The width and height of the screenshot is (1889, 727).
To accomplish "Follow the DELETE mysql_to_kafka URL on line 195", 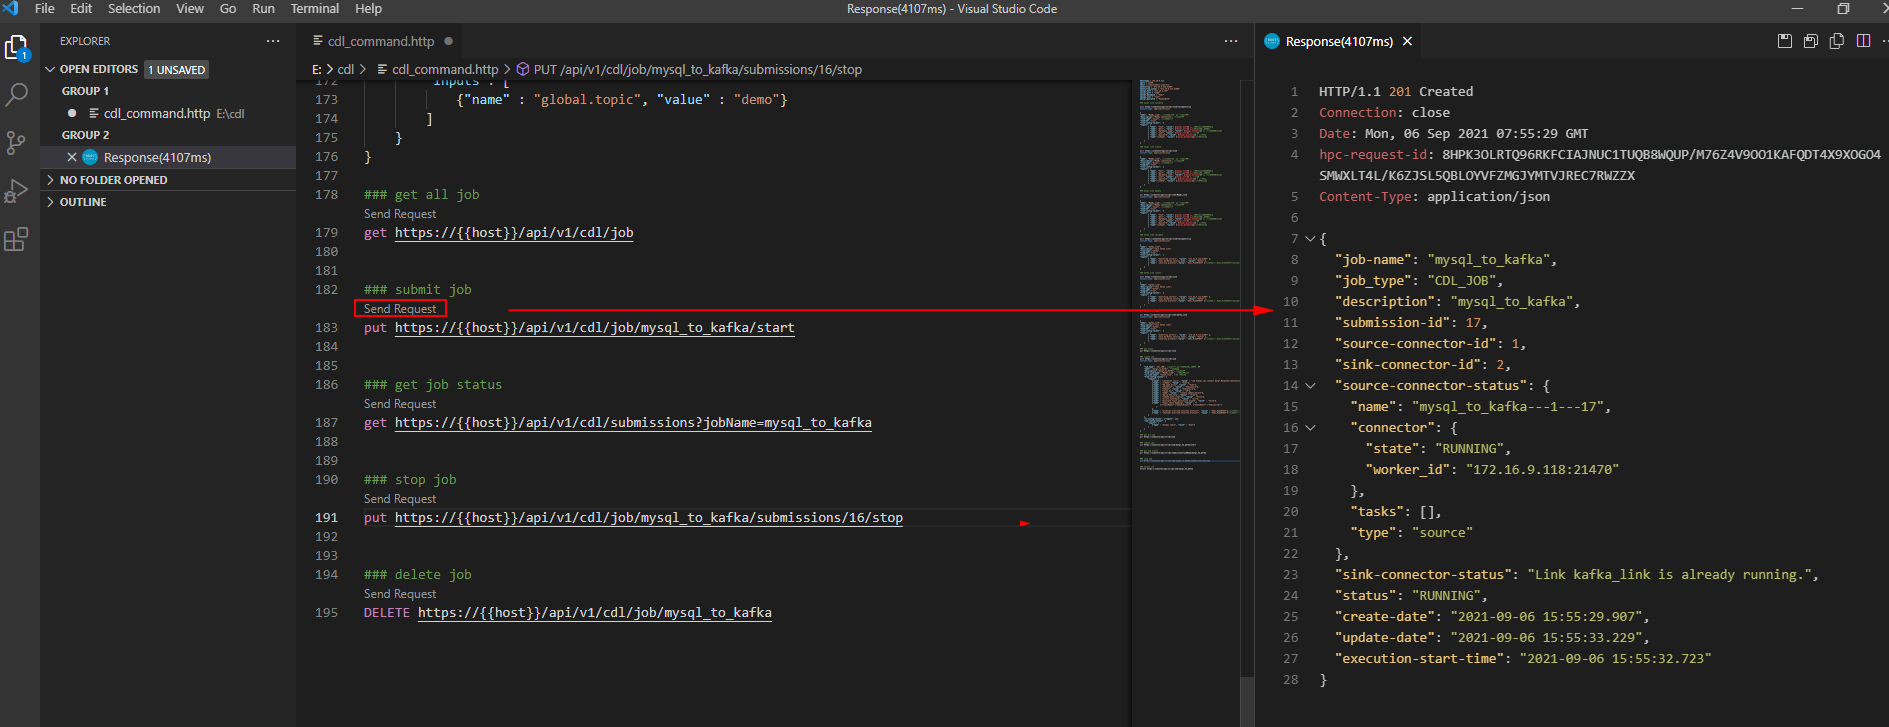I will [595, 613].
